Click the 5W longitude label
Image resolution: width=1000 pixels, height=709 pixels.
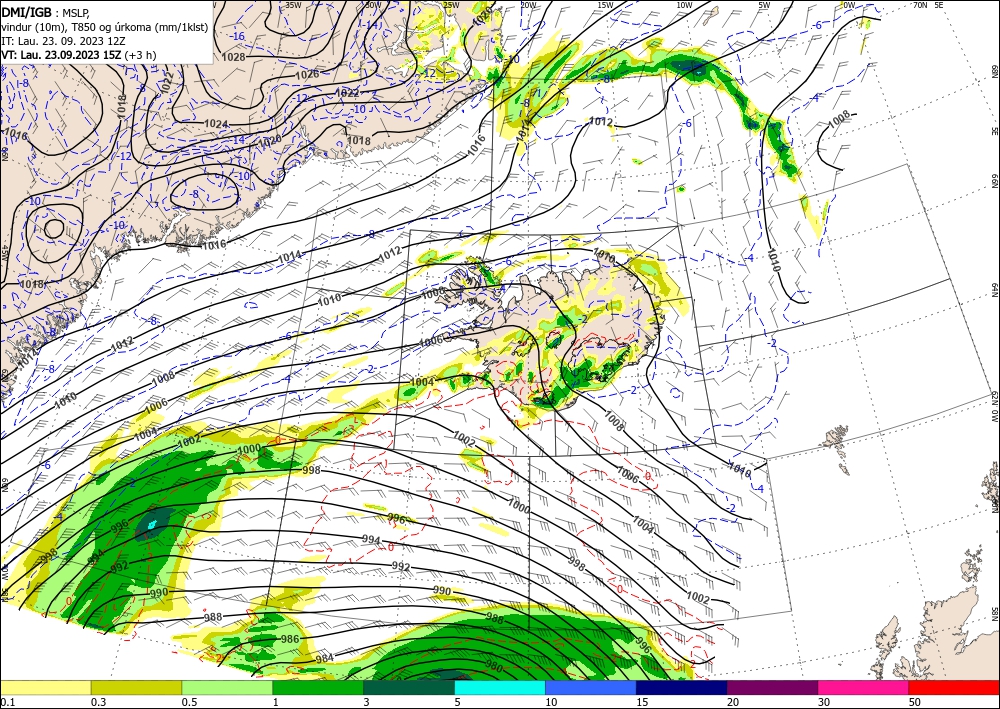click(x=764, y=5)
